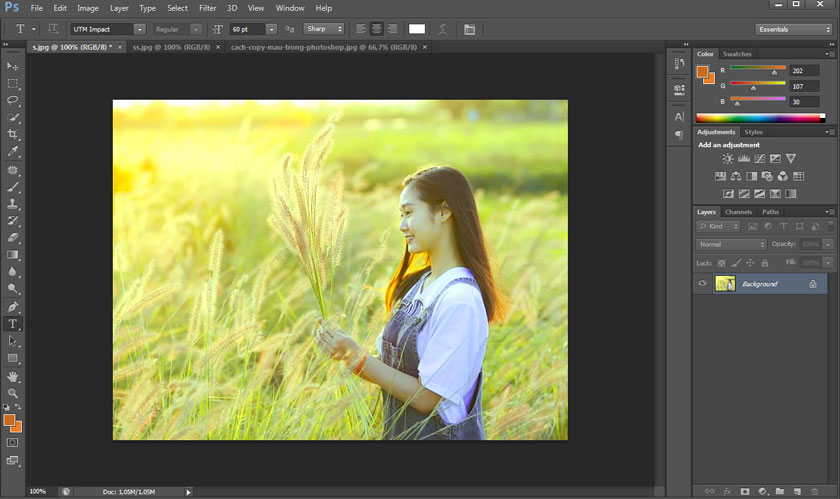Click the red channel value field

click(x=803, y=71)
